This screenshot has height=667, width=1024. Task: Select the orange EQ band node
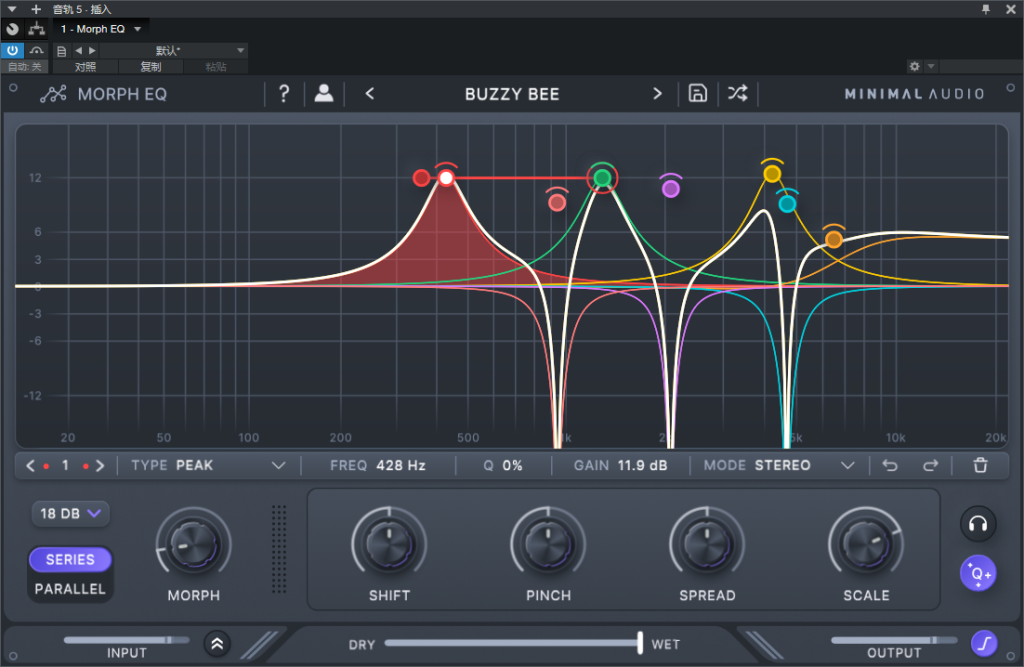[x=833, y=239]
